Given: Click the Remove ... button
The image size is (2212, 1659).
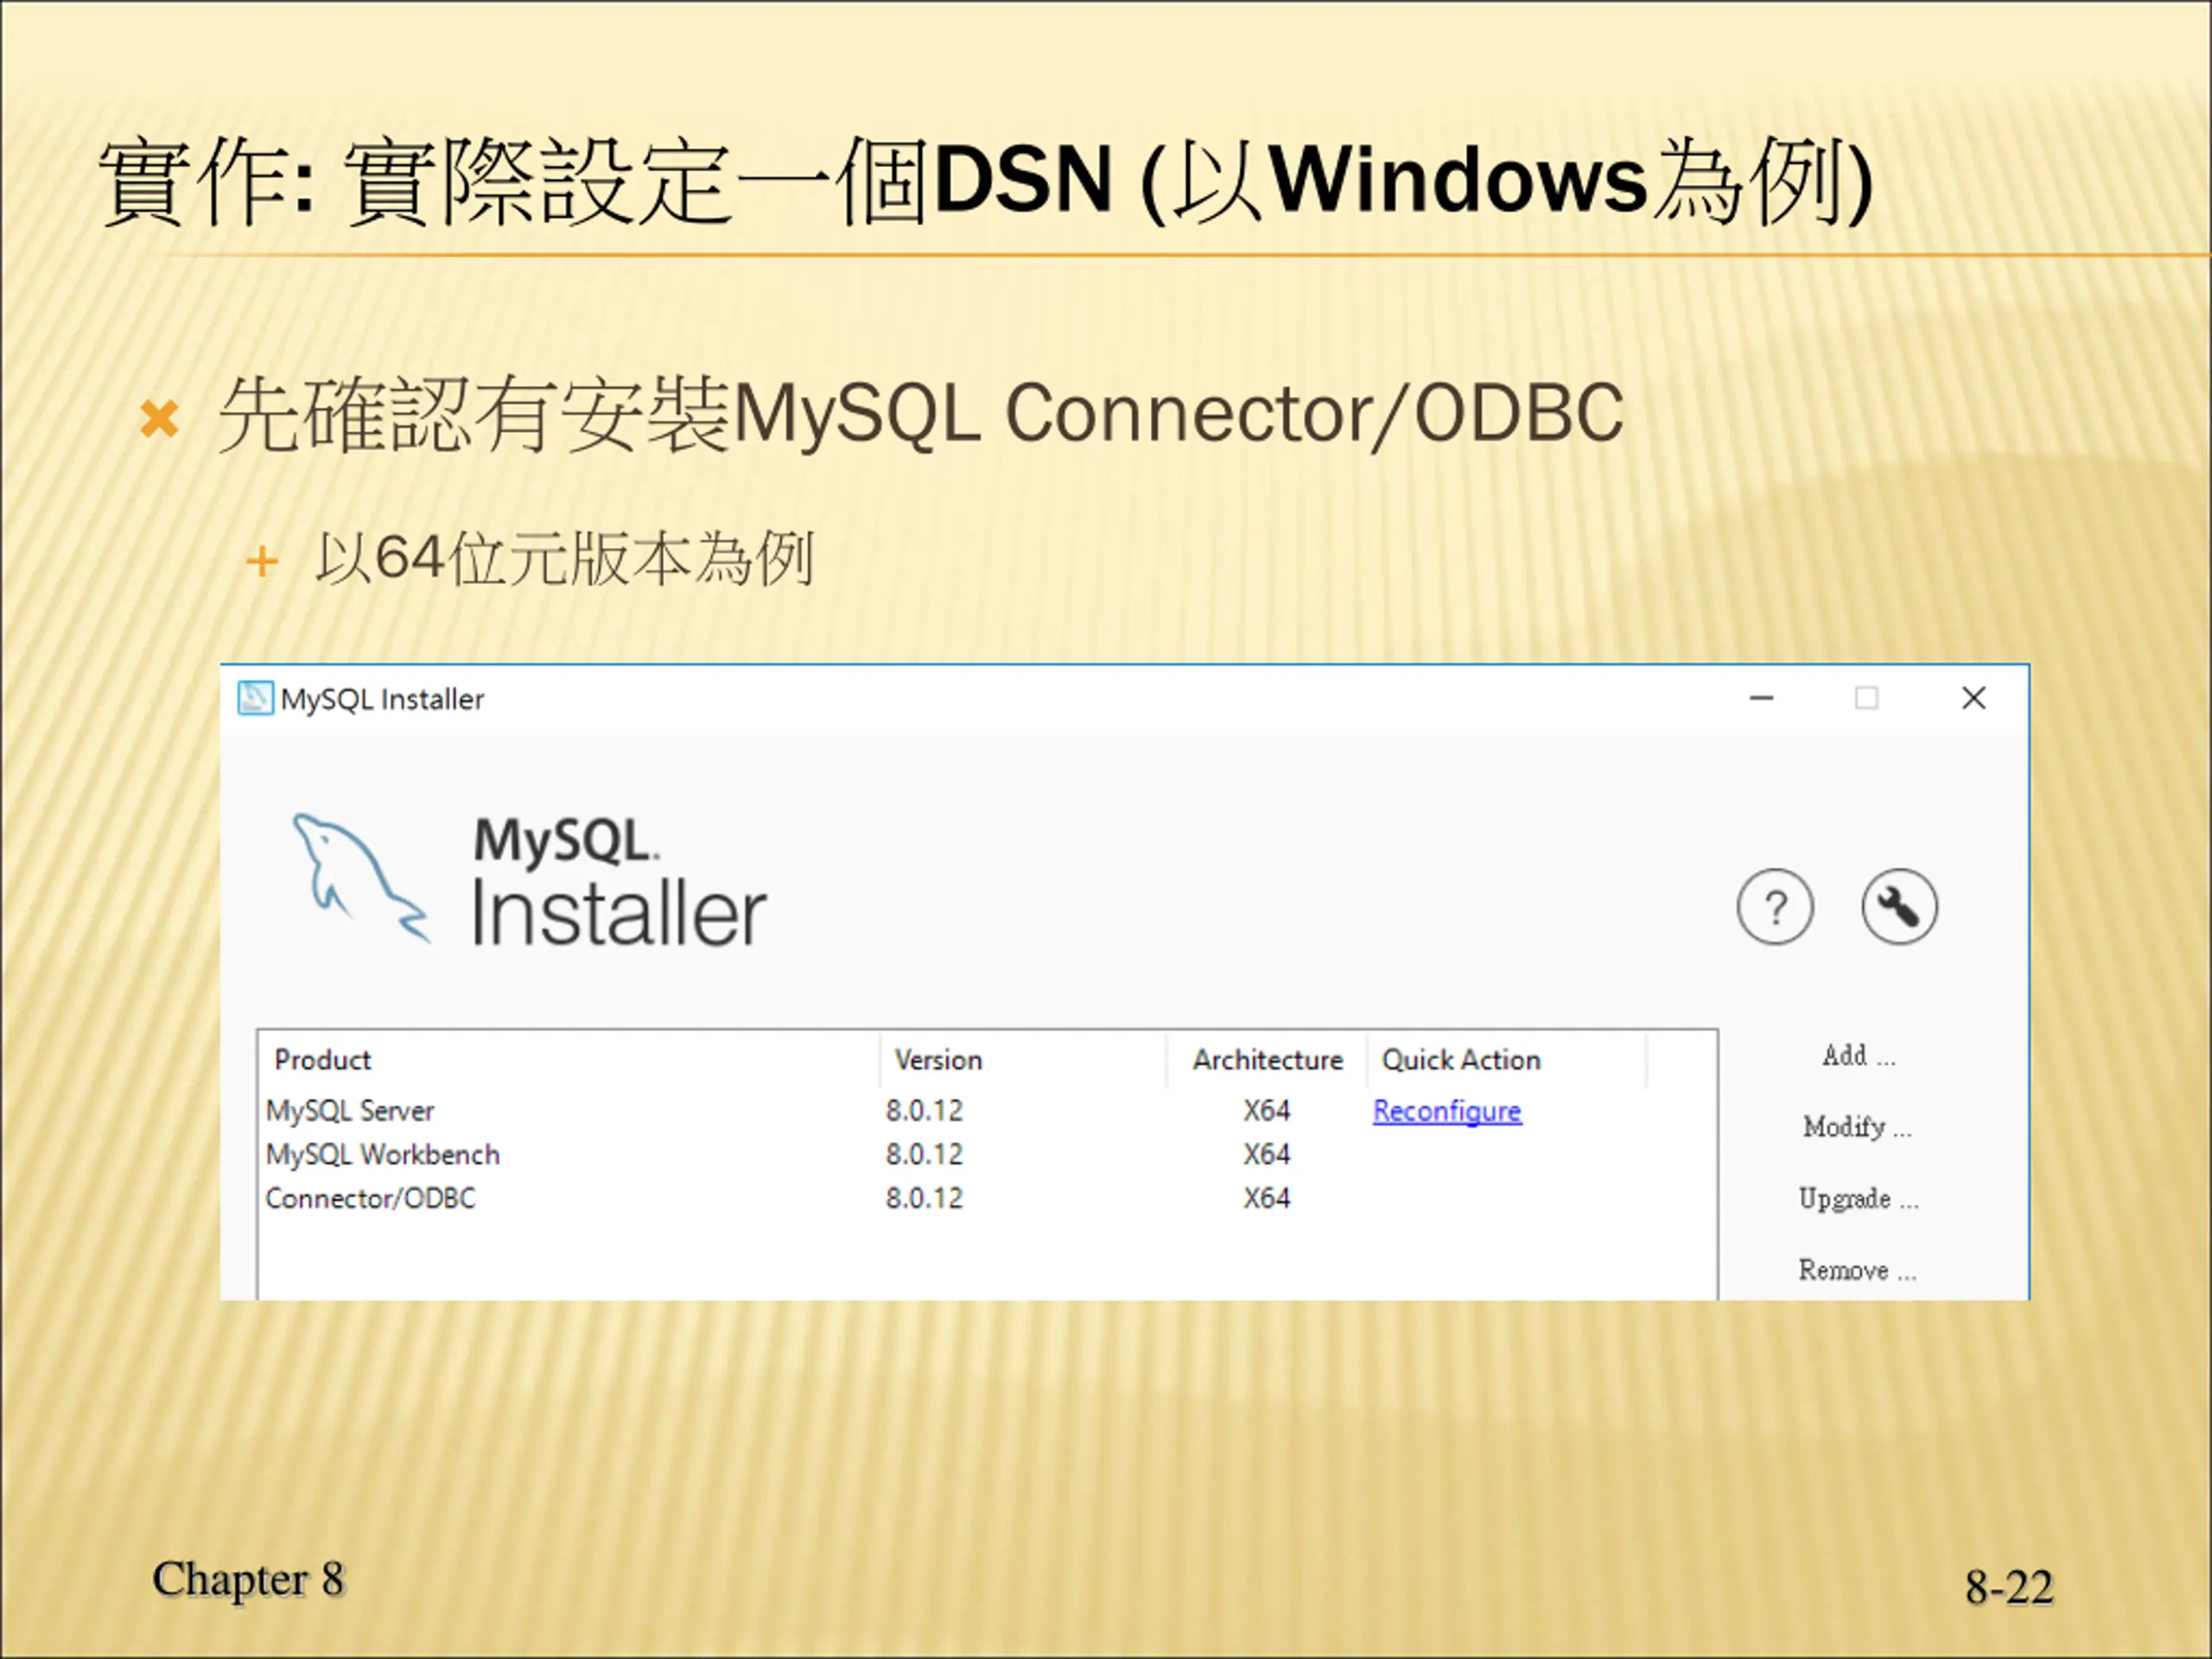Looking at the screenshot, I should pos(1857,1270).
